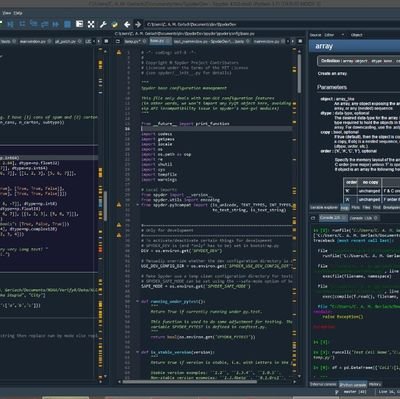Open the middle editor options menu icon
Image resolution: width=400 pixels, height=399 pixels.
300,41
